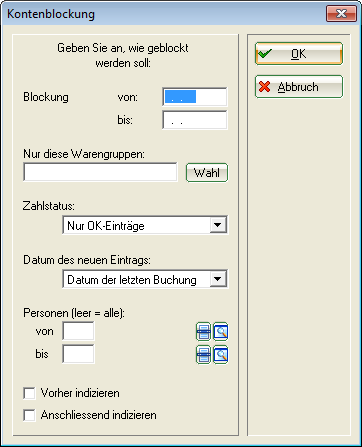Open Datum der letzten Buchung combo
The width and height of the screenshot is (362, 447).
145,279
